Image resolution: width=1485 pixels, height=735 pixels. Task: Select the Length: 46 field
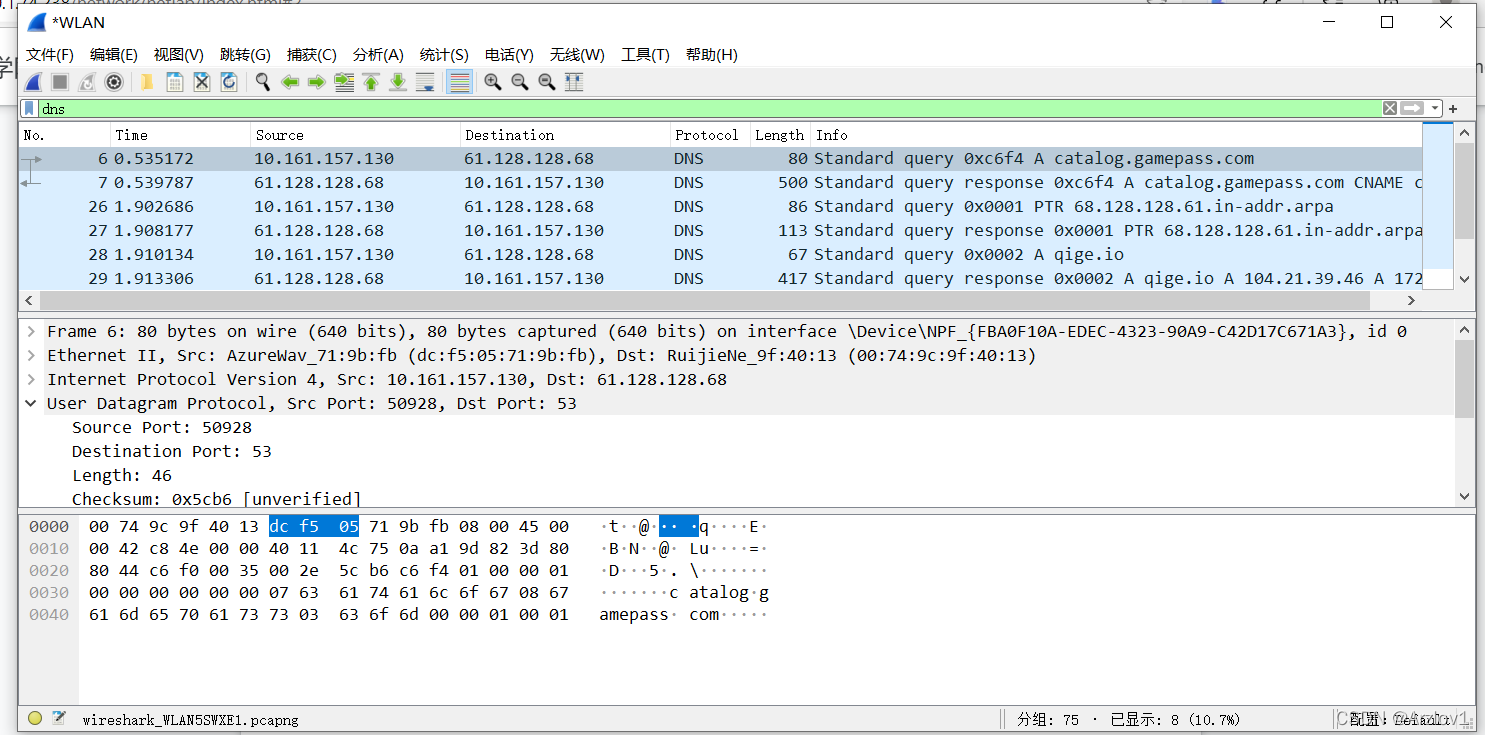[x=122, y=475]
